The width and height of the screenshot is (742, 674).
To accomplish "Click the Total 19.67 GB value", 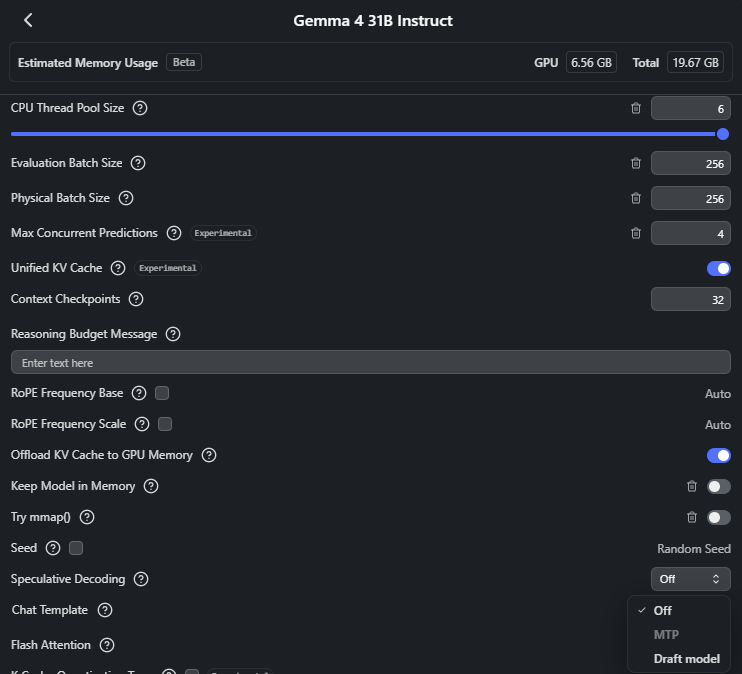I will [695, 62].
